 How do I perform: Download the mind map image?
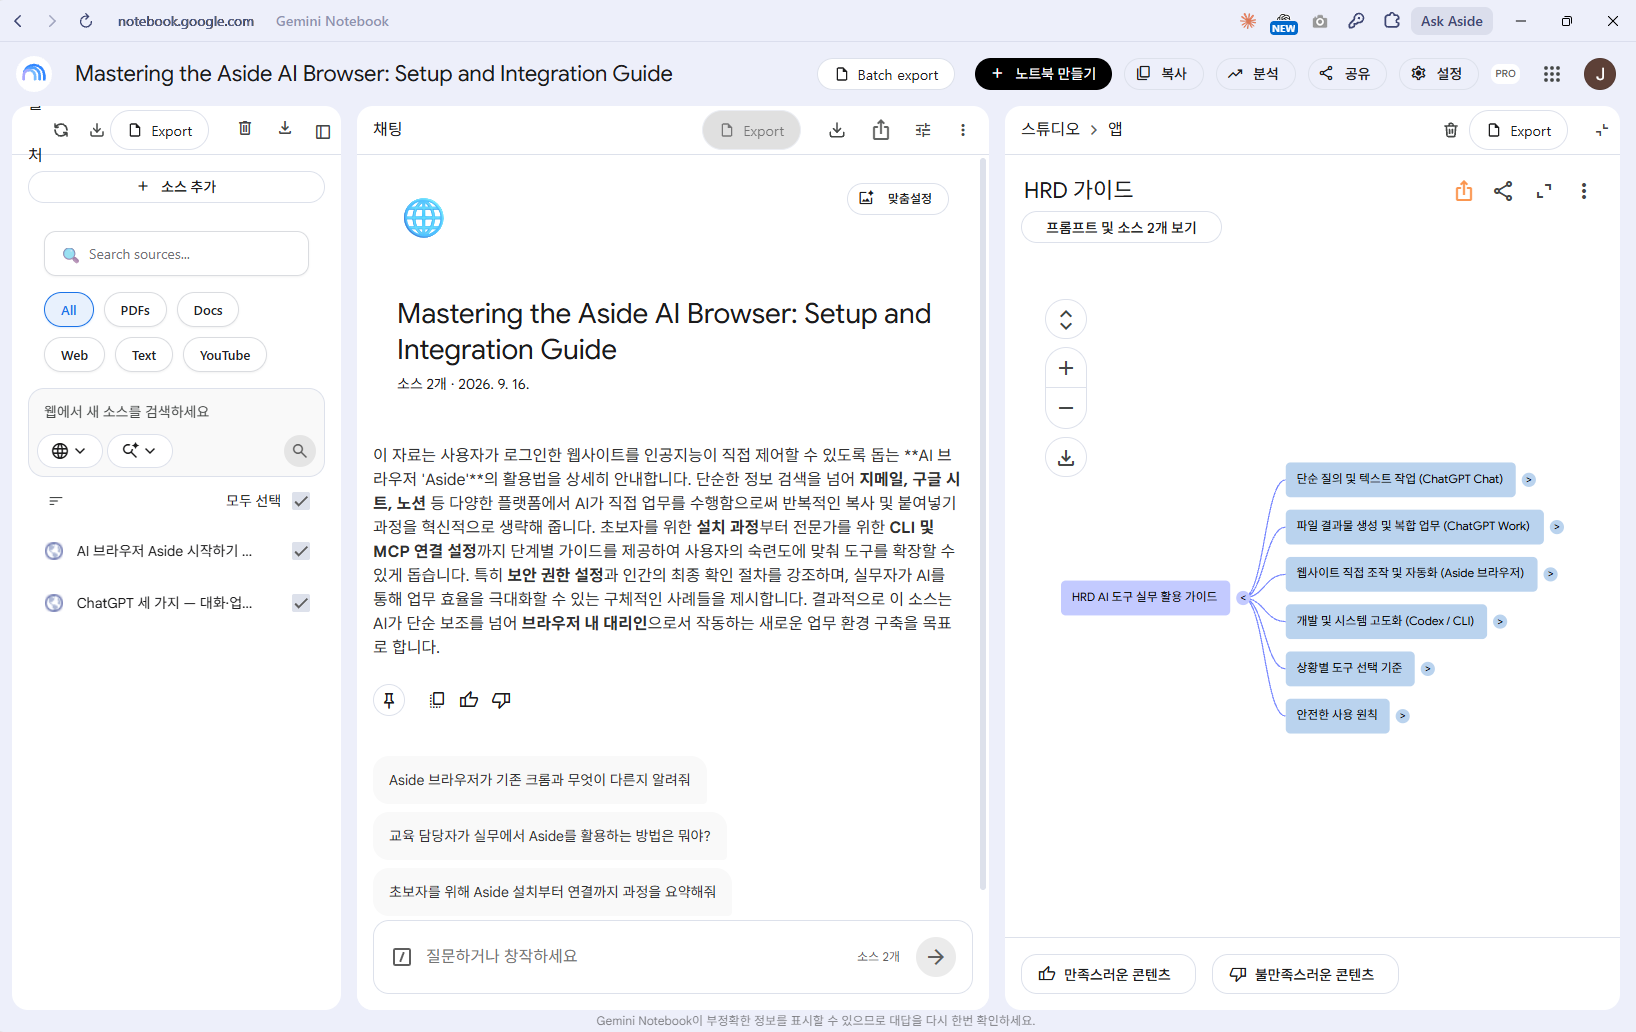(x=1066, y=457)
